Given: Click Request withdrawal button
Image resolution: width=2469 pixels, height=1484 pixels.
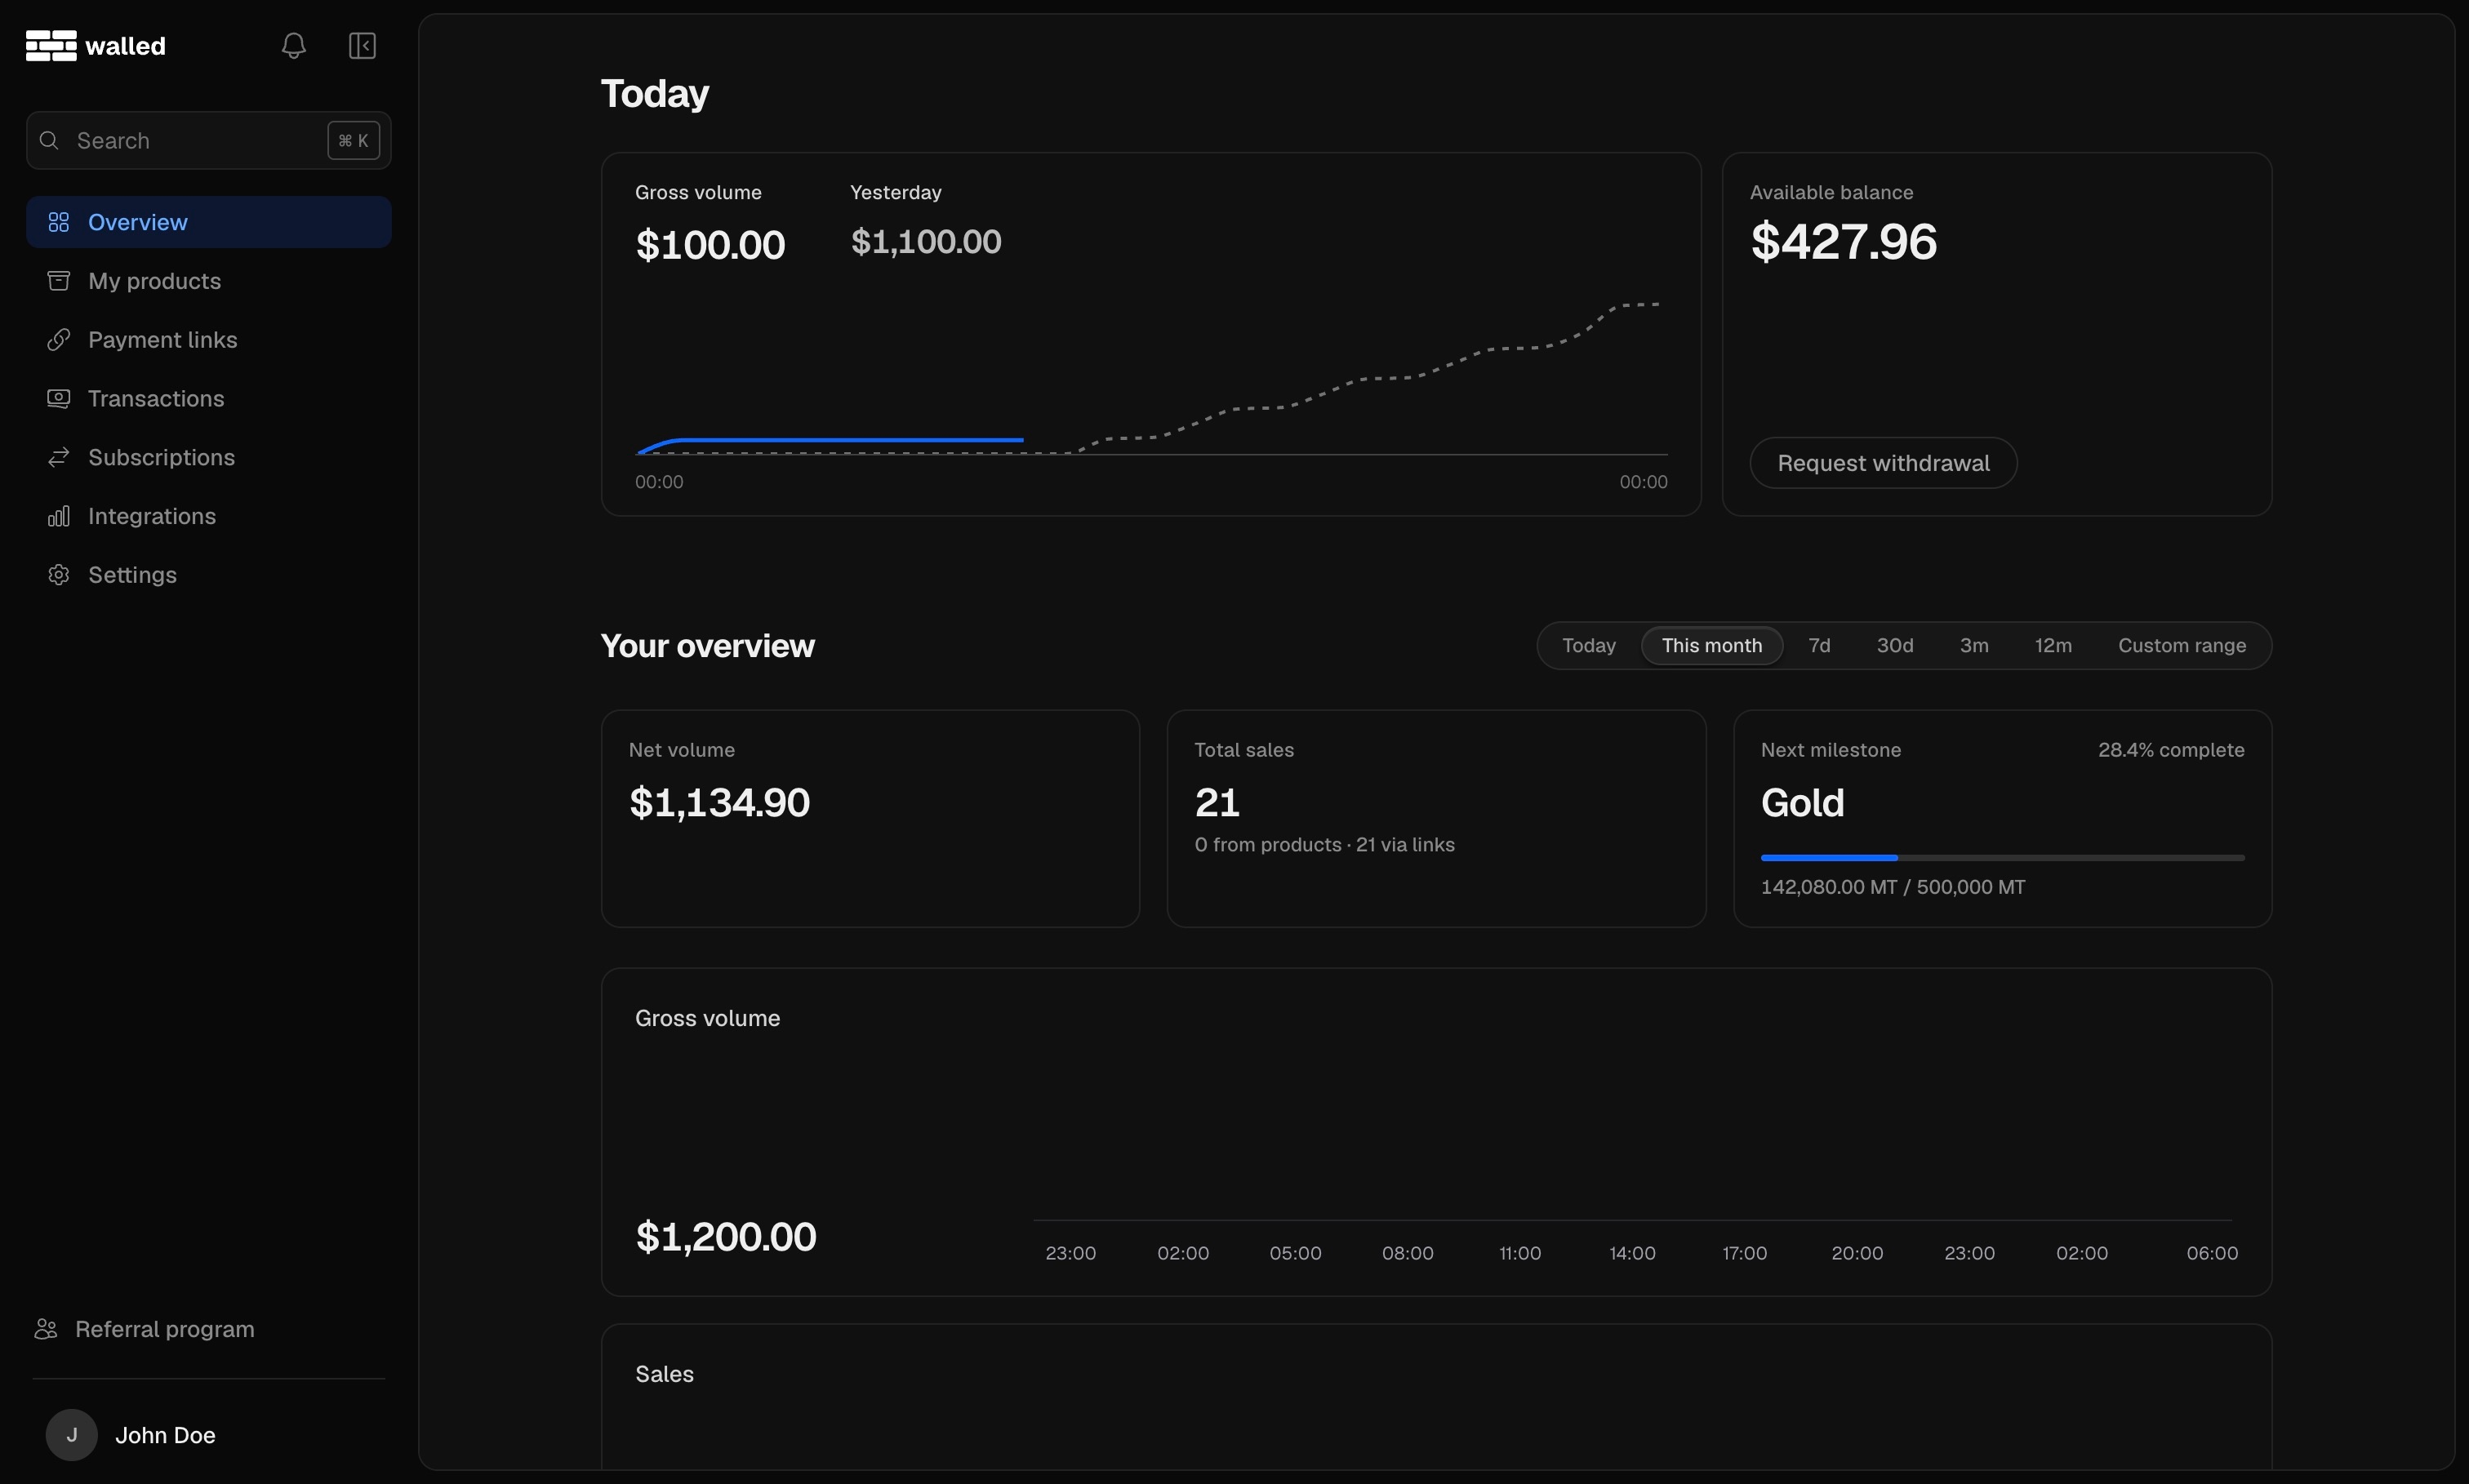Looking at the screenshot, I should (x=1883, y=463).
